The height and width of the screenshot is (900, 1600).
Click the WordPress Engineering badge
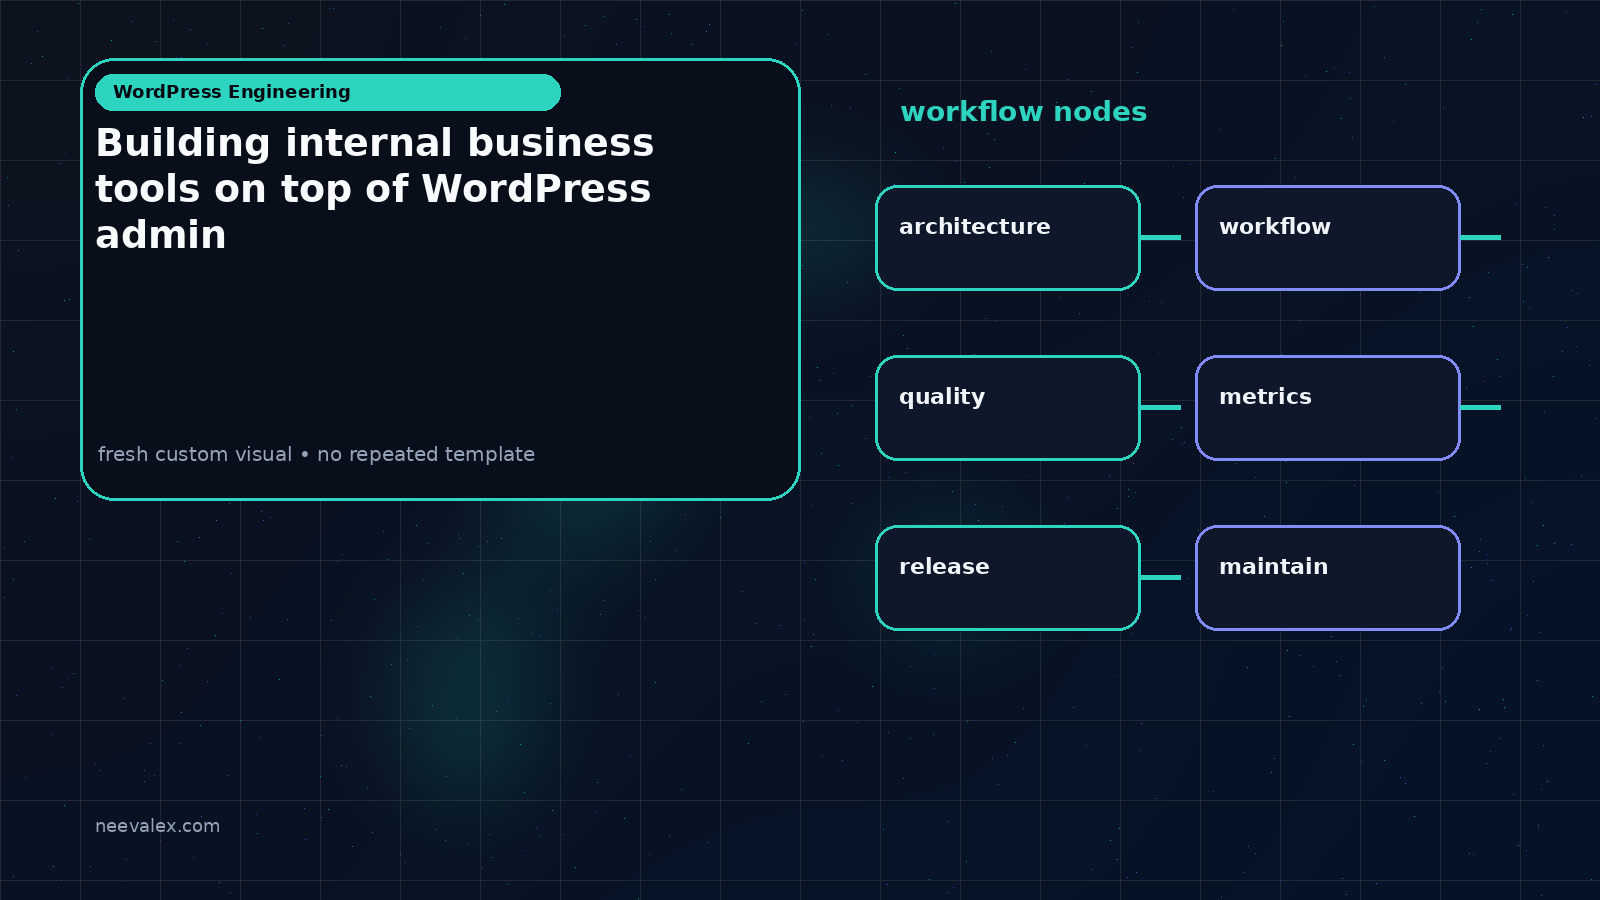(x=328, y=92)
